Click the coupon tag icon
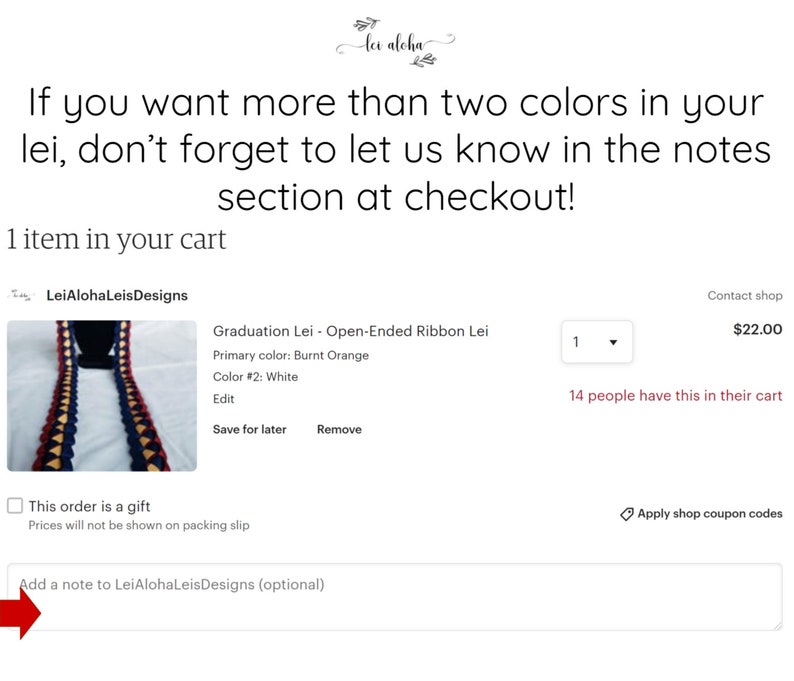Screen dimensions: 794x681 [626, 514]
